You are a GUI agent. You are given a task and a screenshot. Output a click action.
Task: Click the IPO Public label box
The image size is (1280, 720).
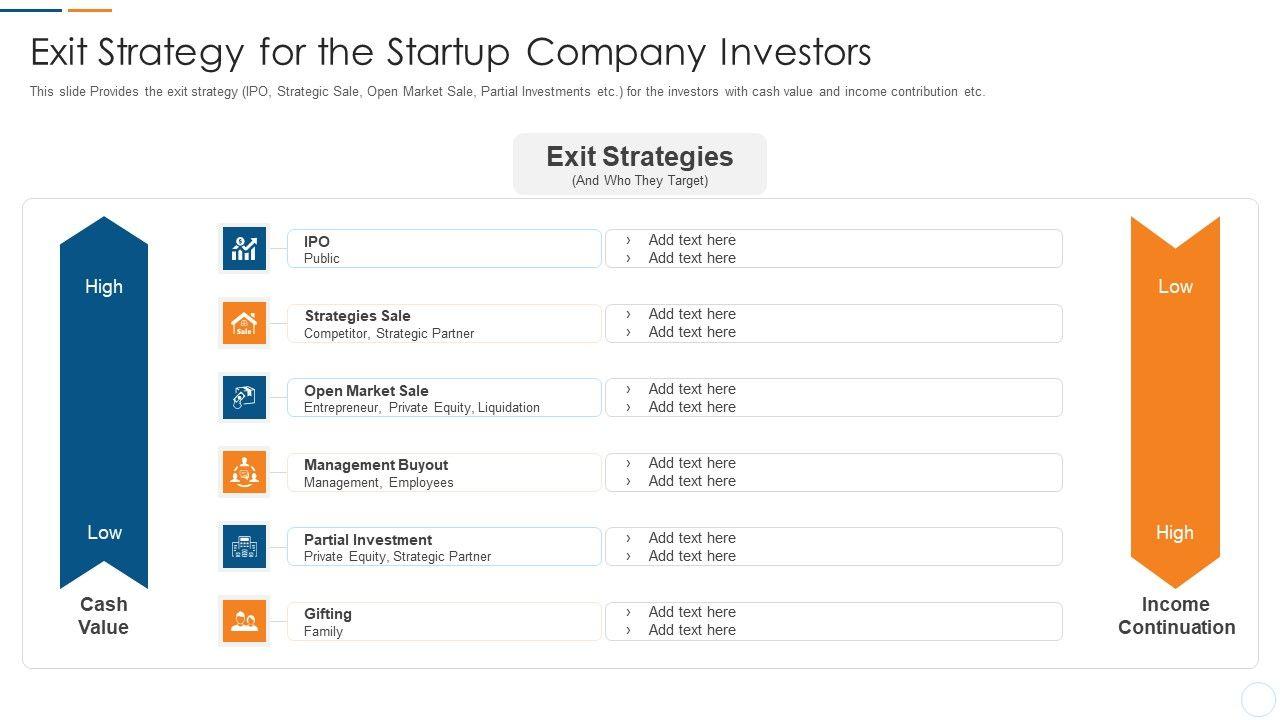[444, 249]
